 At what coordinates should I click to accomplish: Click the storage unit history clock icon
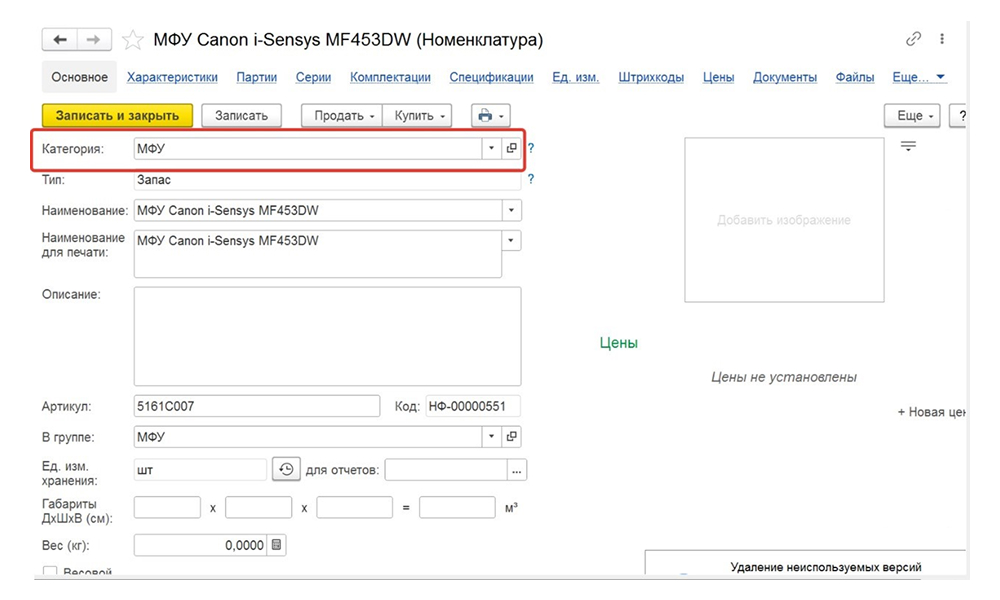coord(286,469)
